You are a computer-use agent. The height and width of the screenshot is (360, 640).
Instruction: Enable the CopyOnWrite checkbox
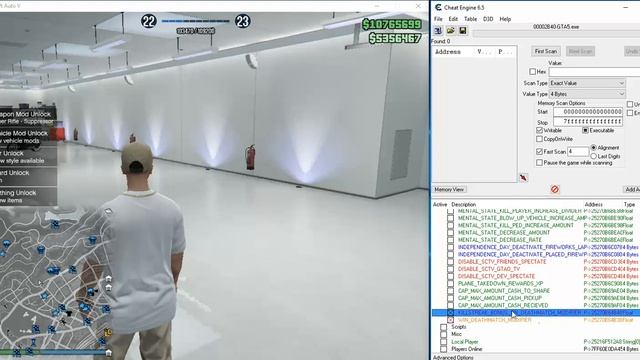[539, 139]
